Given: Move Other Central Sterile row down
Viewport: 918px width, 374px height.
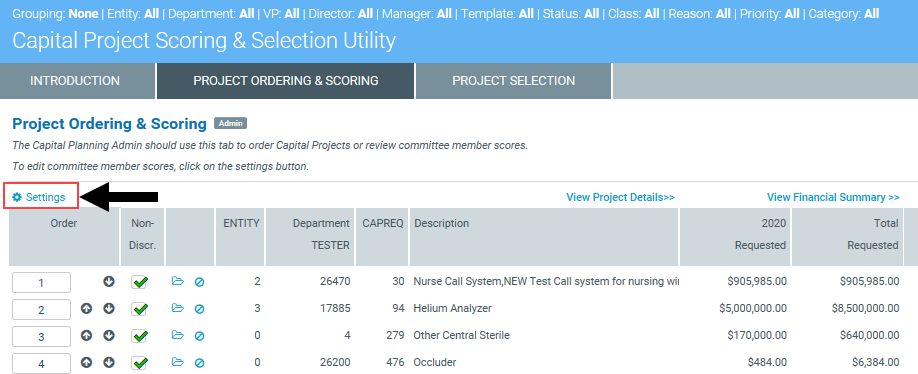Looking at the screenshot, I should coord(109,336).
